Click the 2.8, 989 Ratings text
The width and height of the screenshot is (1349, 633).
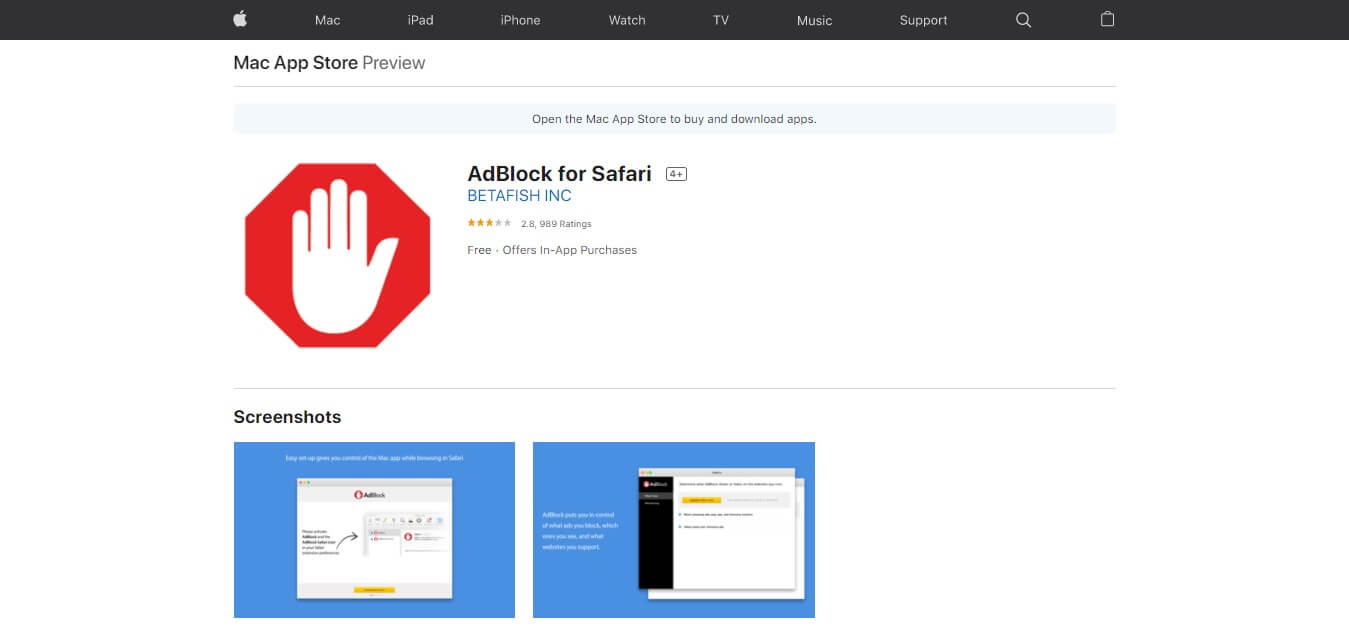pyautogui.click(x=556, y=224)
